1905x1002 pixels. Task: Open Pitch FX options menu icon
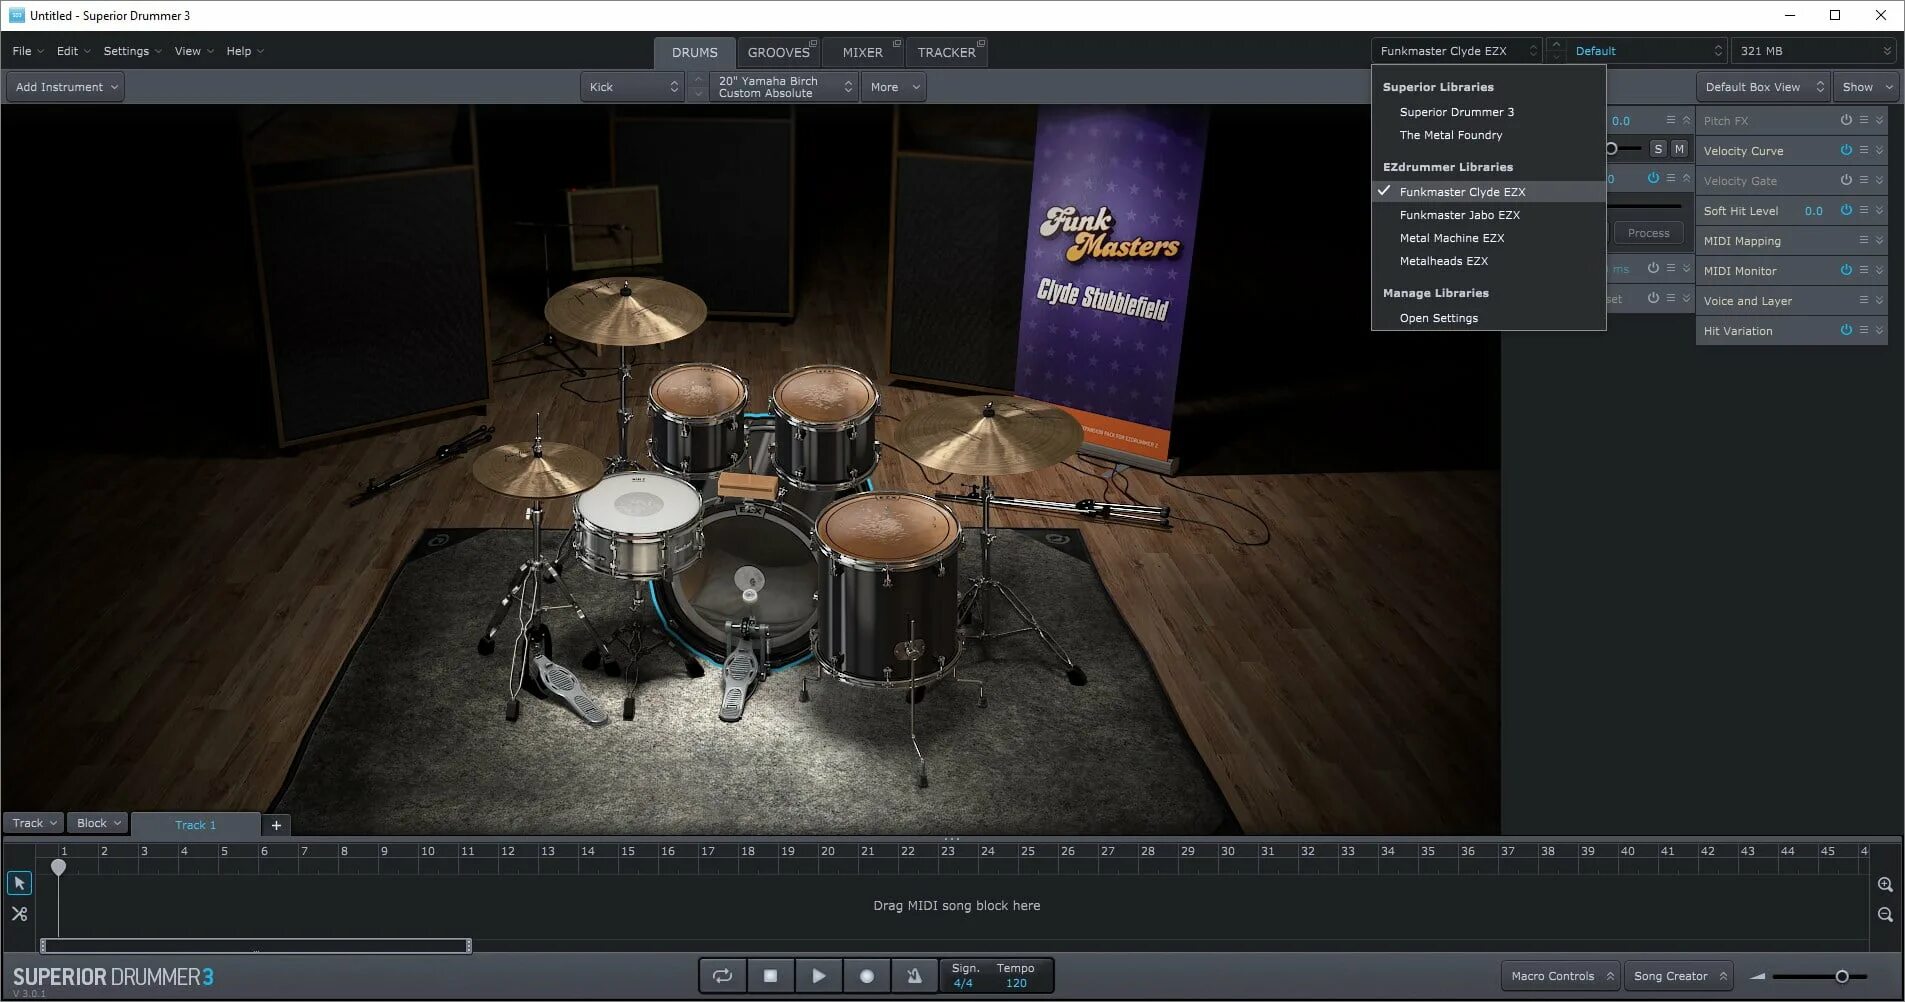click(1864, 120)
